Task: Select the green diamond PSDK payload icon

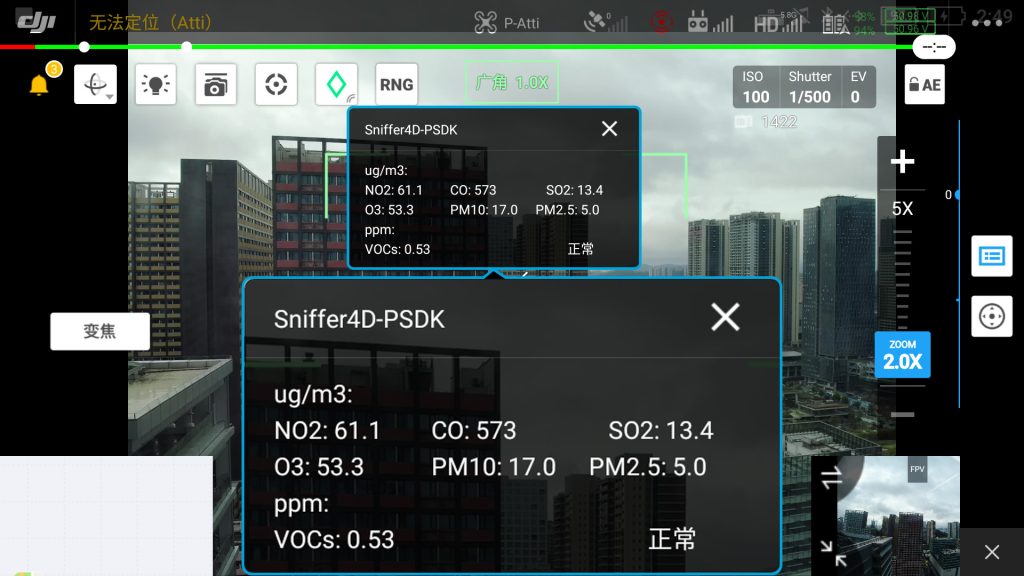Action: click(336, 84)
